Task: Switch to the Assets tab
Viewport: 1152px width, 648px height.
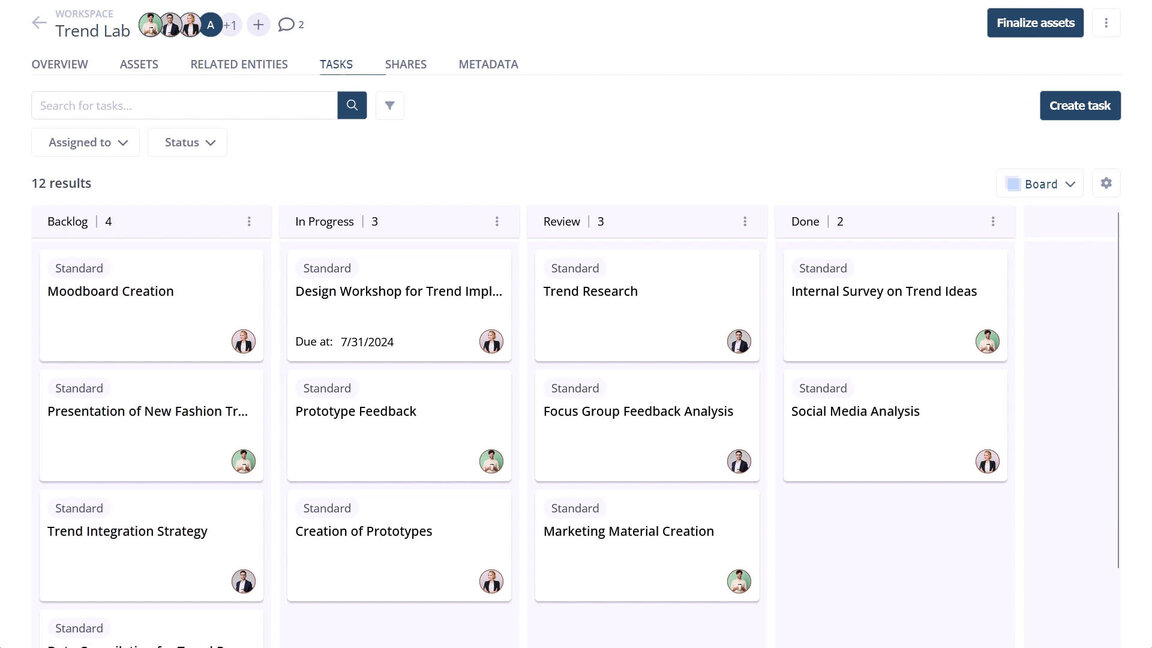Action: click(x=139, y=64)
